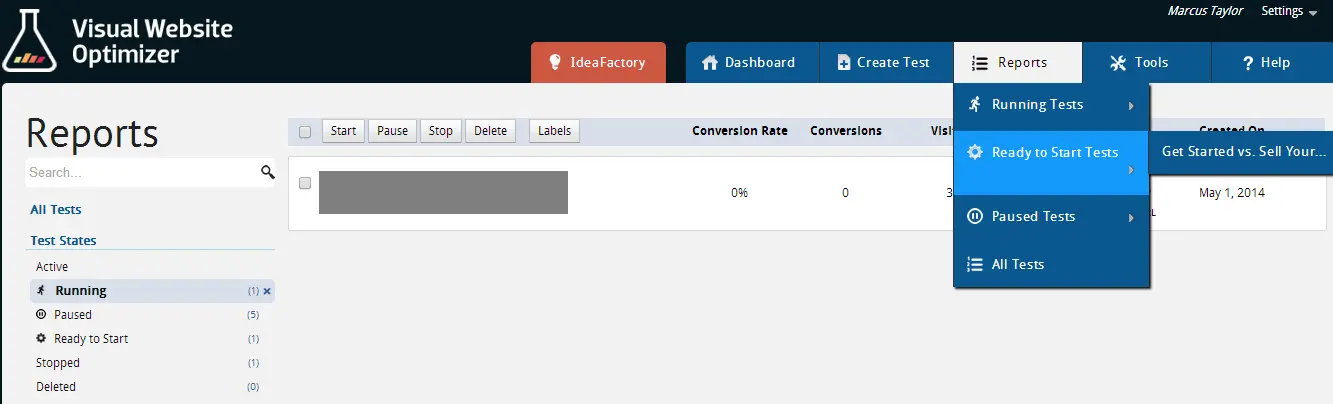The image size is (1333, 404).
Task: Click the Tools wrench icon
Action: (1118, 62)
